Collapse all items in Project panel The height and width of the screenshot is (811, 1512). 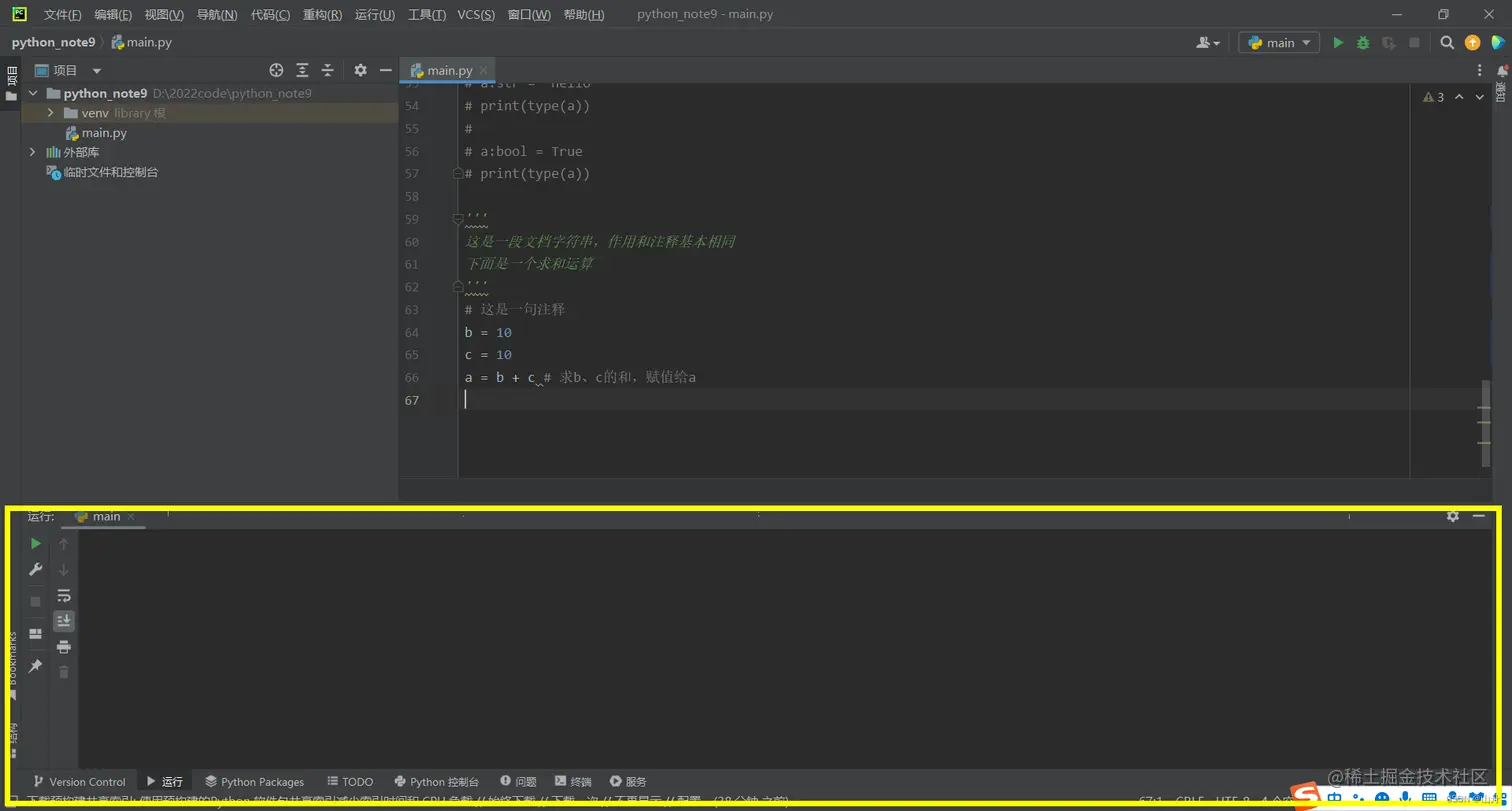click(x=327, y=70)
